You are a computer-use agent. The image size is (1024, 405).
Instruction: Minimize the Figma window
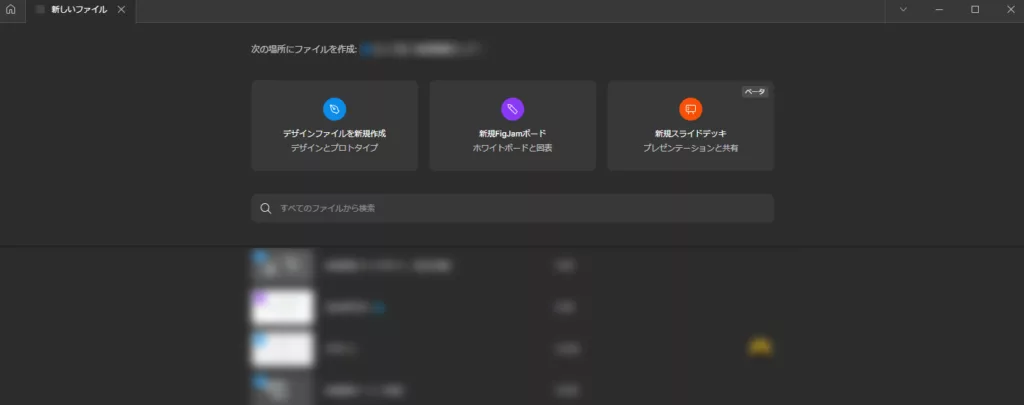tap(939, 10)
